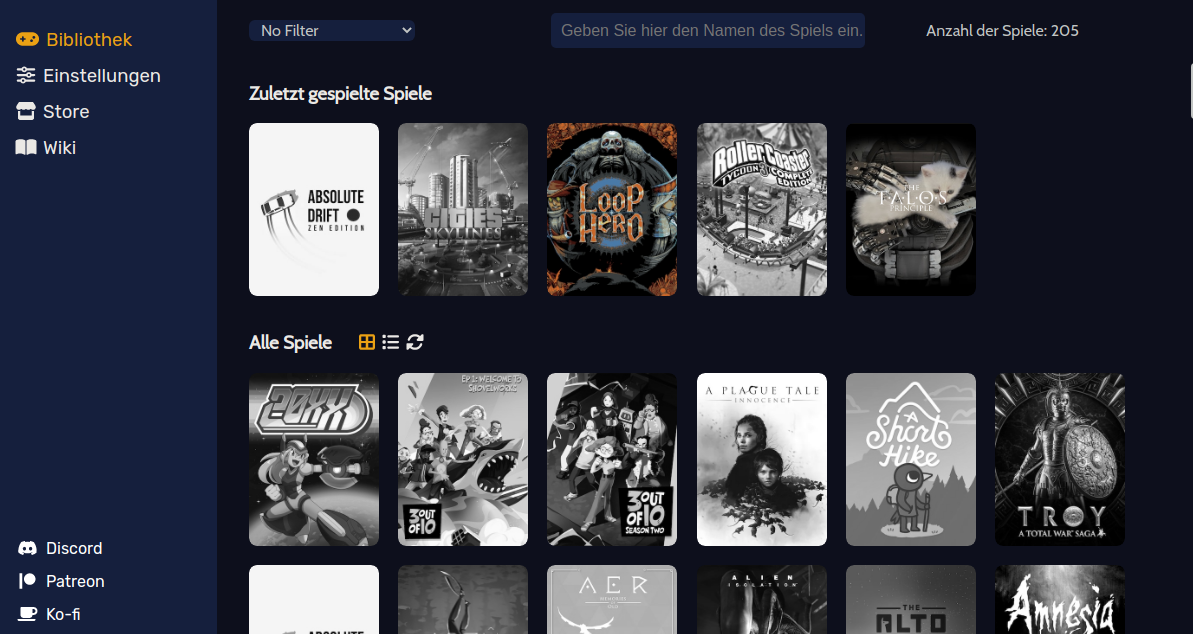Focus the game name search field
Image resolution: width=1193 pixels, height=634 pixels.
pos(708,30)
